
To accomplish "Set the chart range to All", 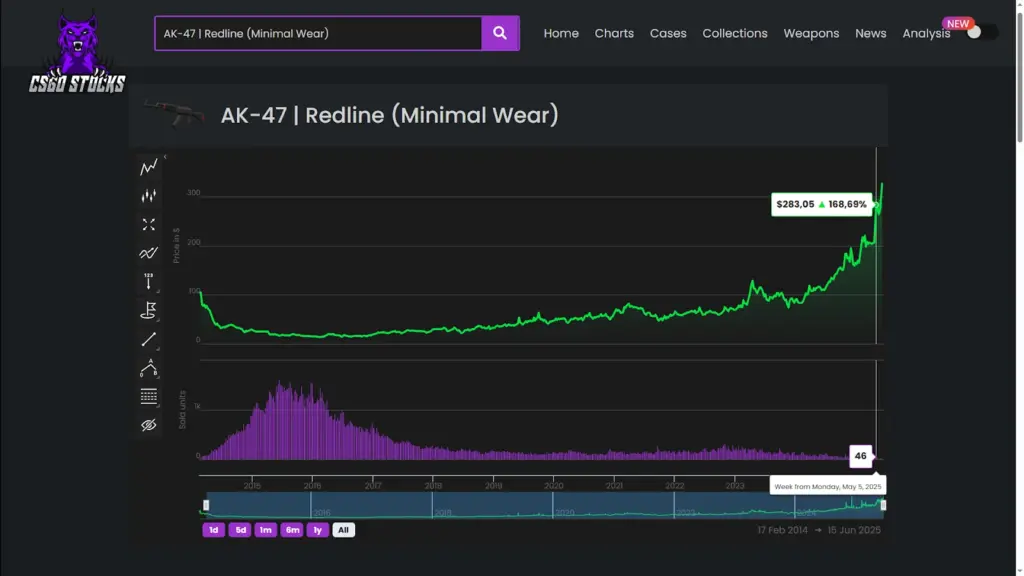I will pos(344,530).
